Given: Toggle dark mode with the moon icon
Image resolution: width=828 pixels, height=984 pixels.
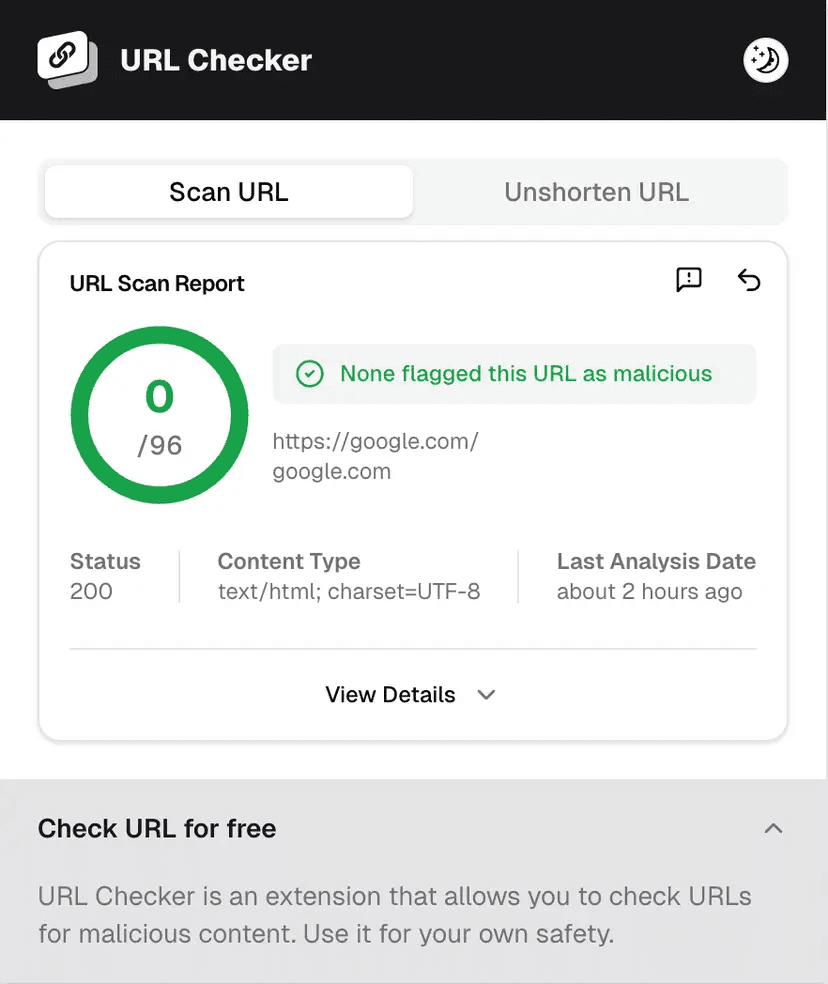Looking at the screenshot, I should [x=766, y=60].
